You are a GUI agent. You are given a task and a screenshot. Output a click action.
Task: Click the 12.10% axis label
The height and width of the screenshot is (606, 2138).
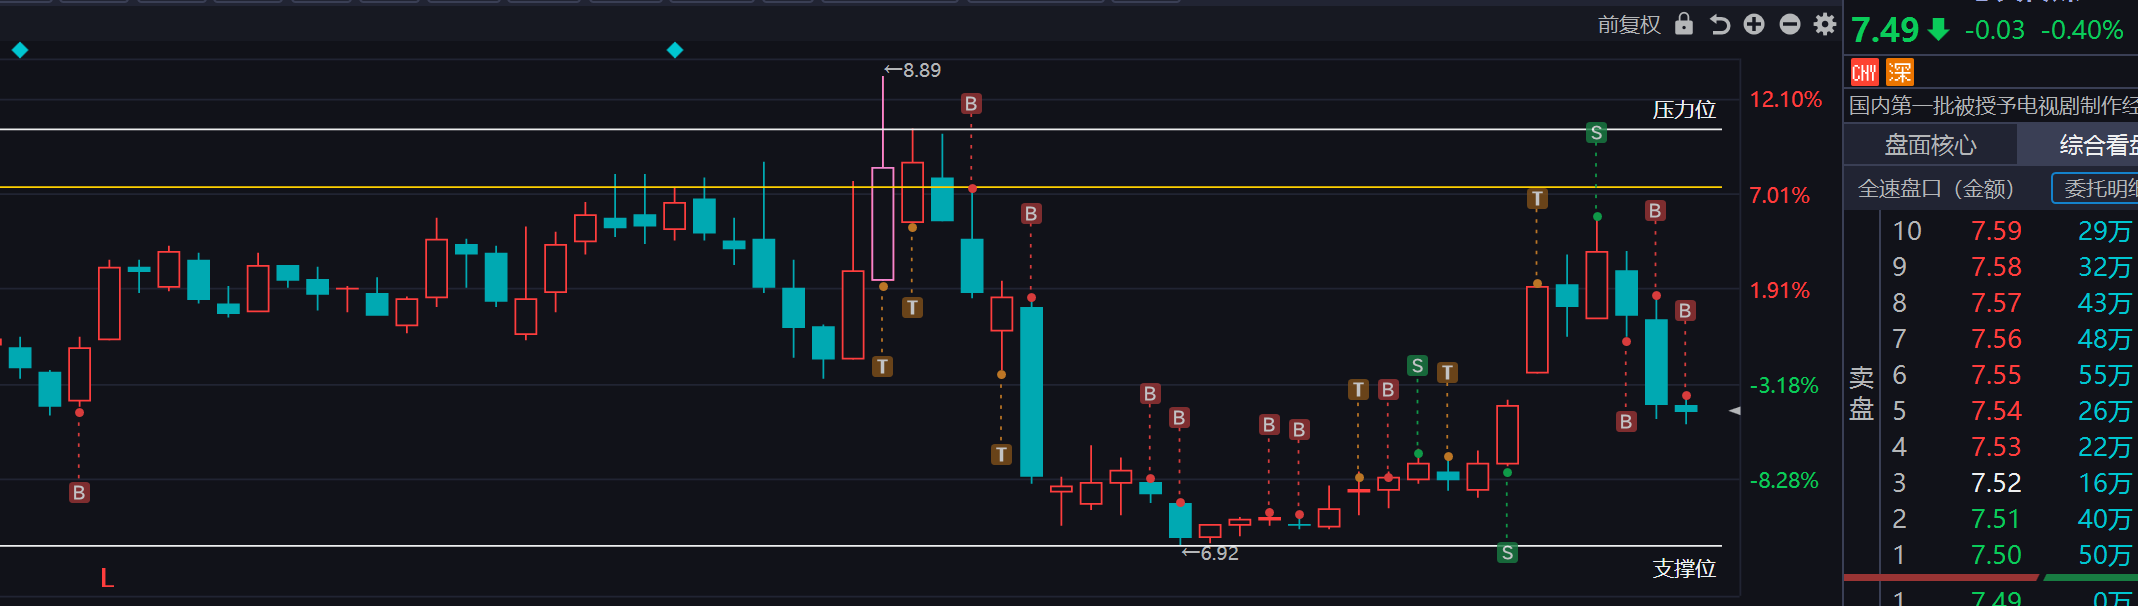coord(1786,100)
